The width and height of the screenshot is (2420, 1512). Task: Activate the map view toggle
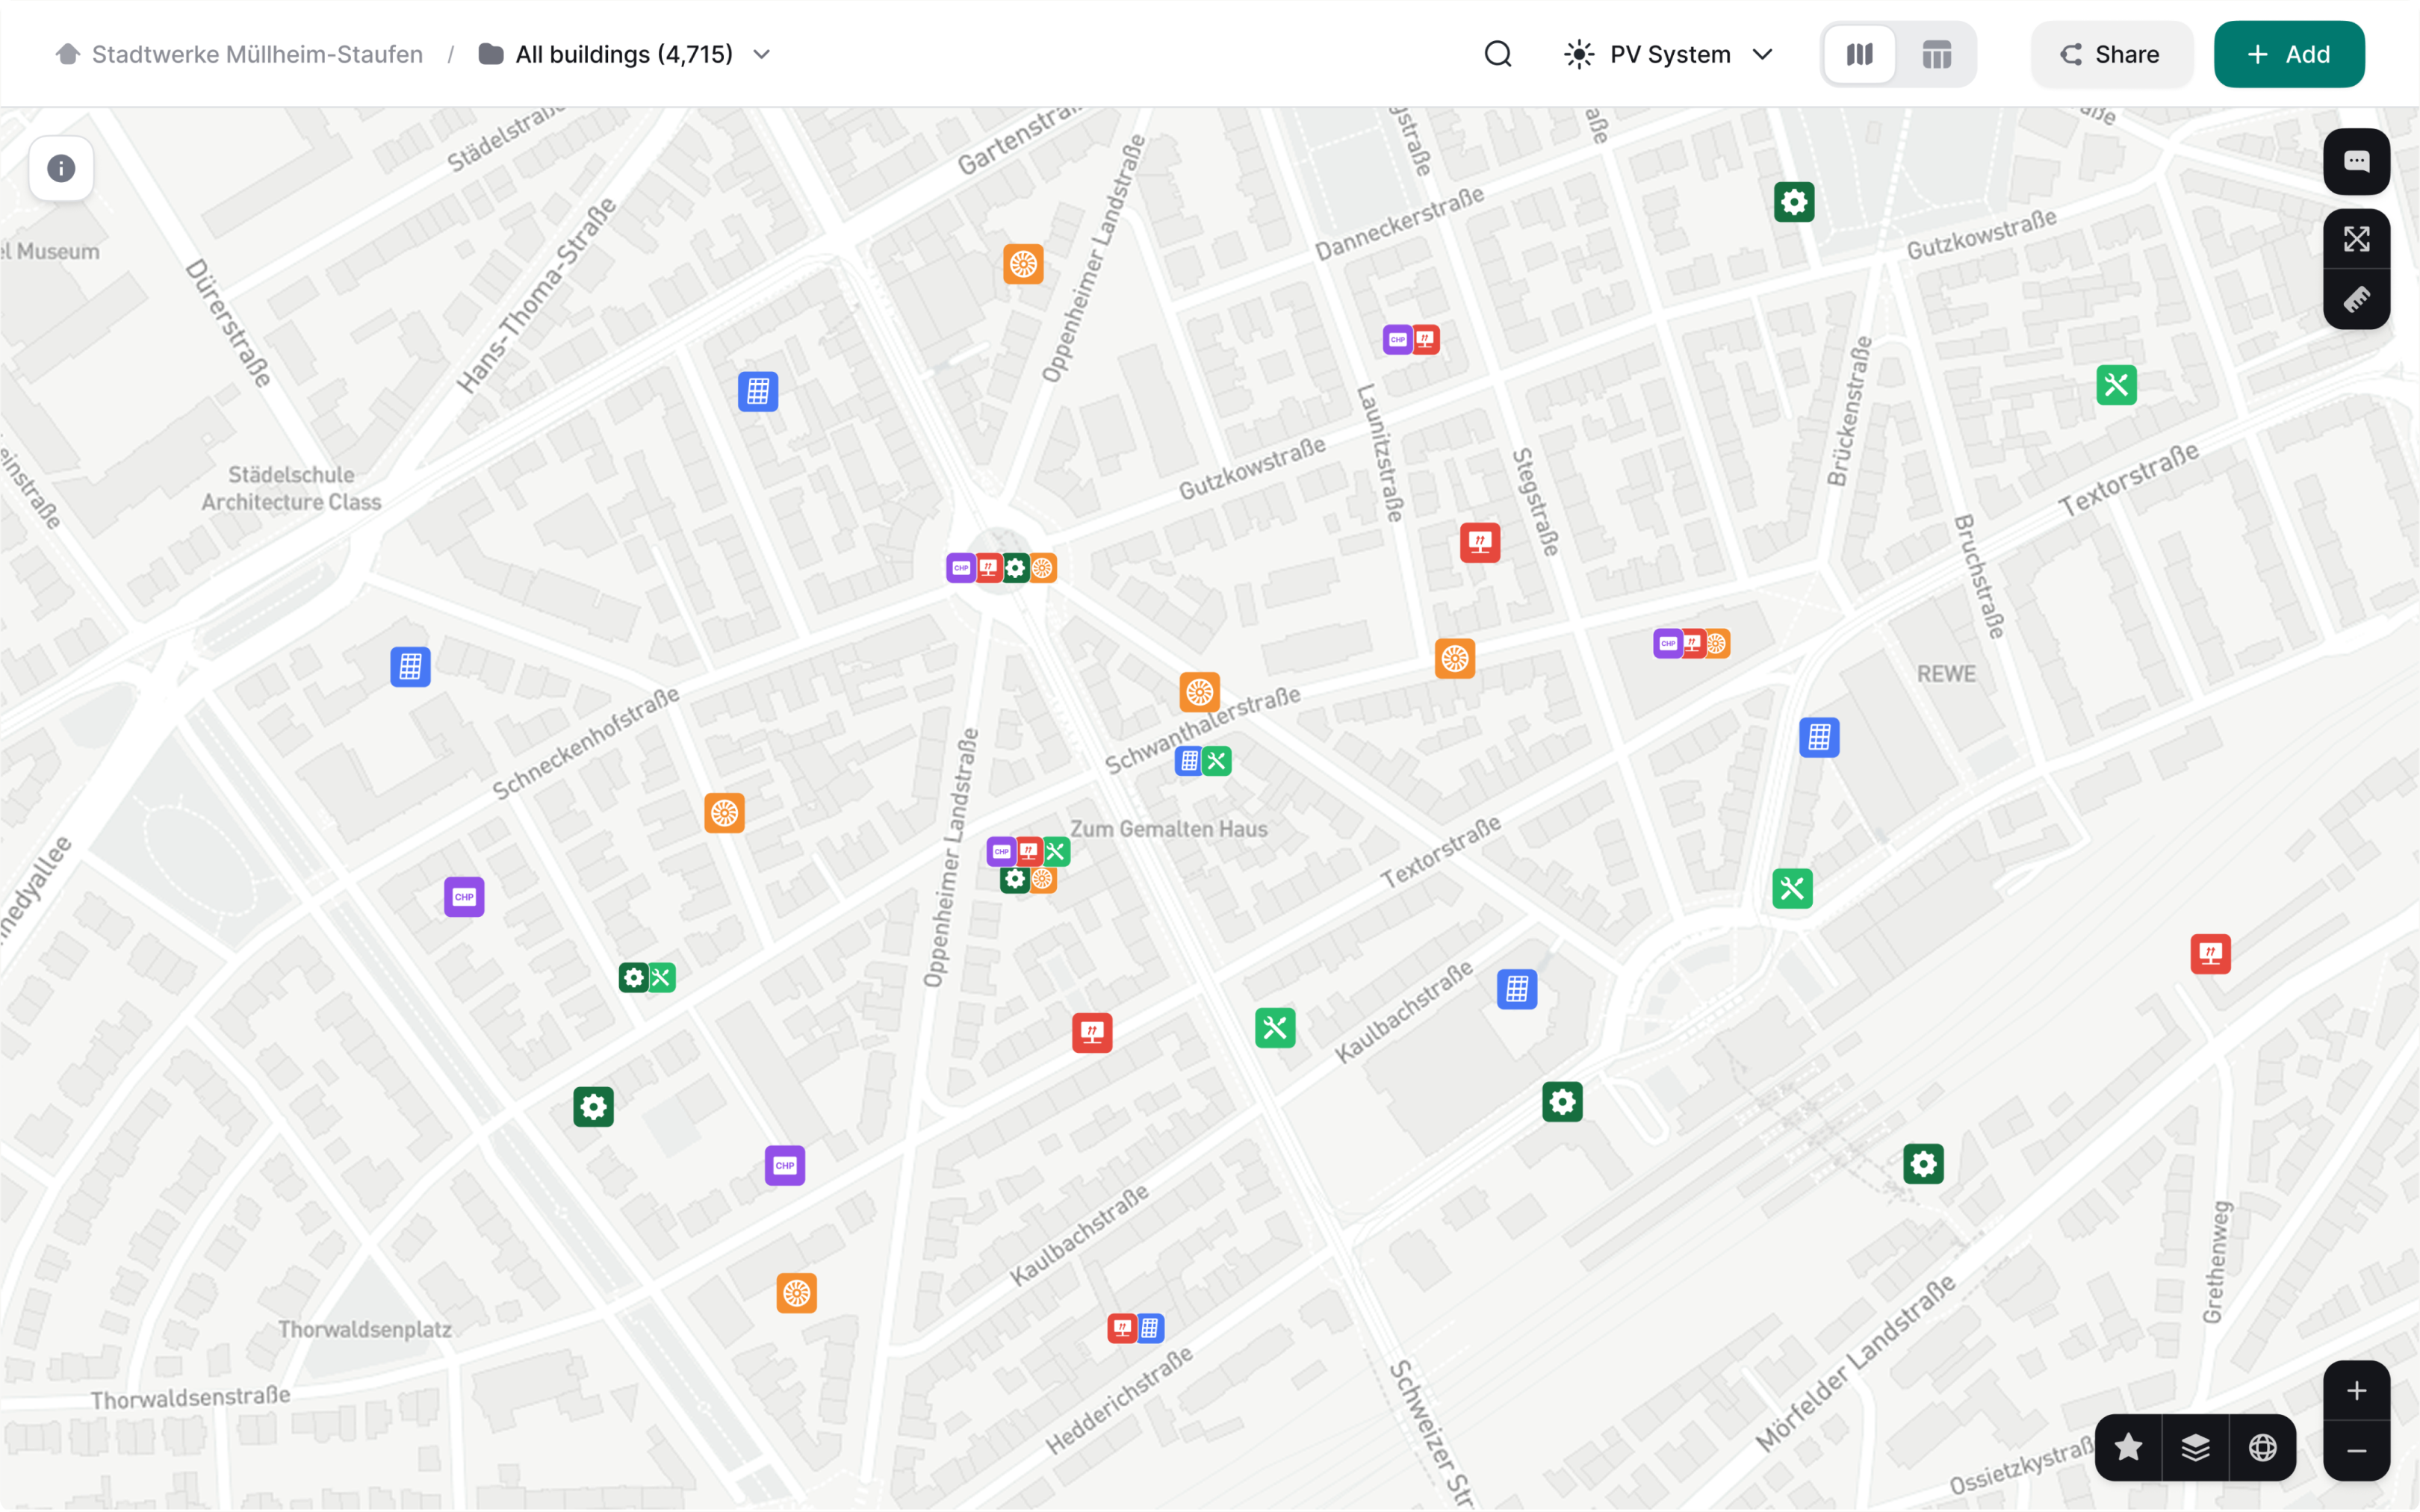(1860, 54)
